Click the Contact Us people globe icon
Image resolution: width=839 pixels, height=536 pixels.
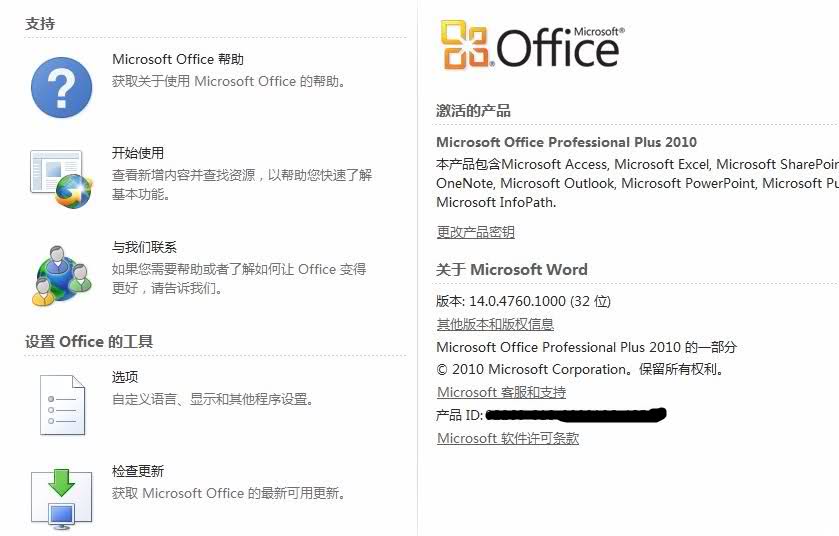[x=61, y=275]
